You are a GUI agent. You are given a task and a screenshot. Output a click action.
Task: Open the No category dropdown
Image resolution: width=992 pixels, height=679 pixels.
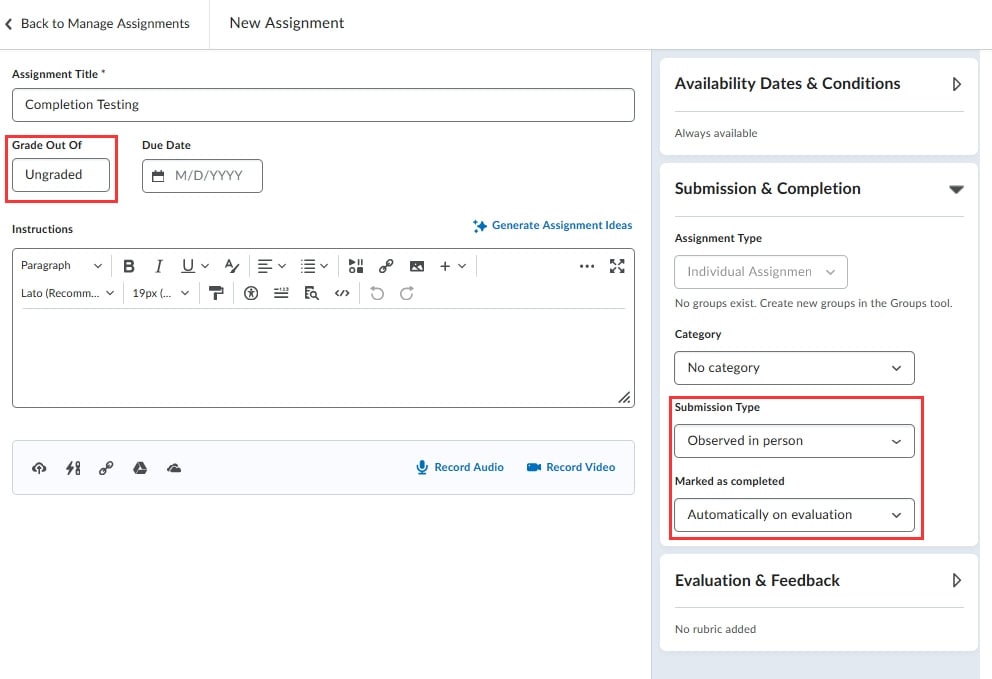pyautogui.click(x=794, y=368)
